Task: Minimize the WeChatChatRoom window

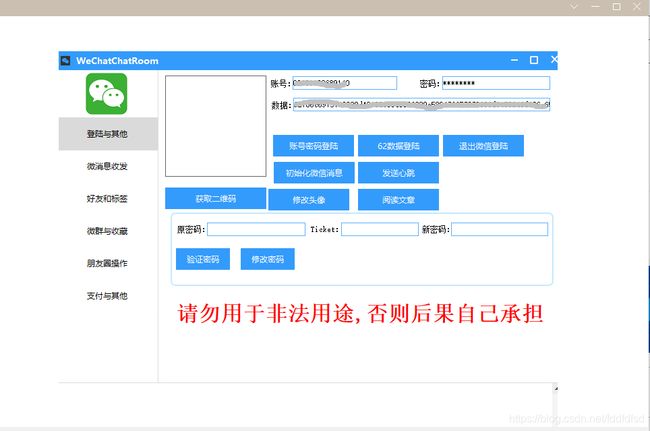Action: (x=514, y=60)
